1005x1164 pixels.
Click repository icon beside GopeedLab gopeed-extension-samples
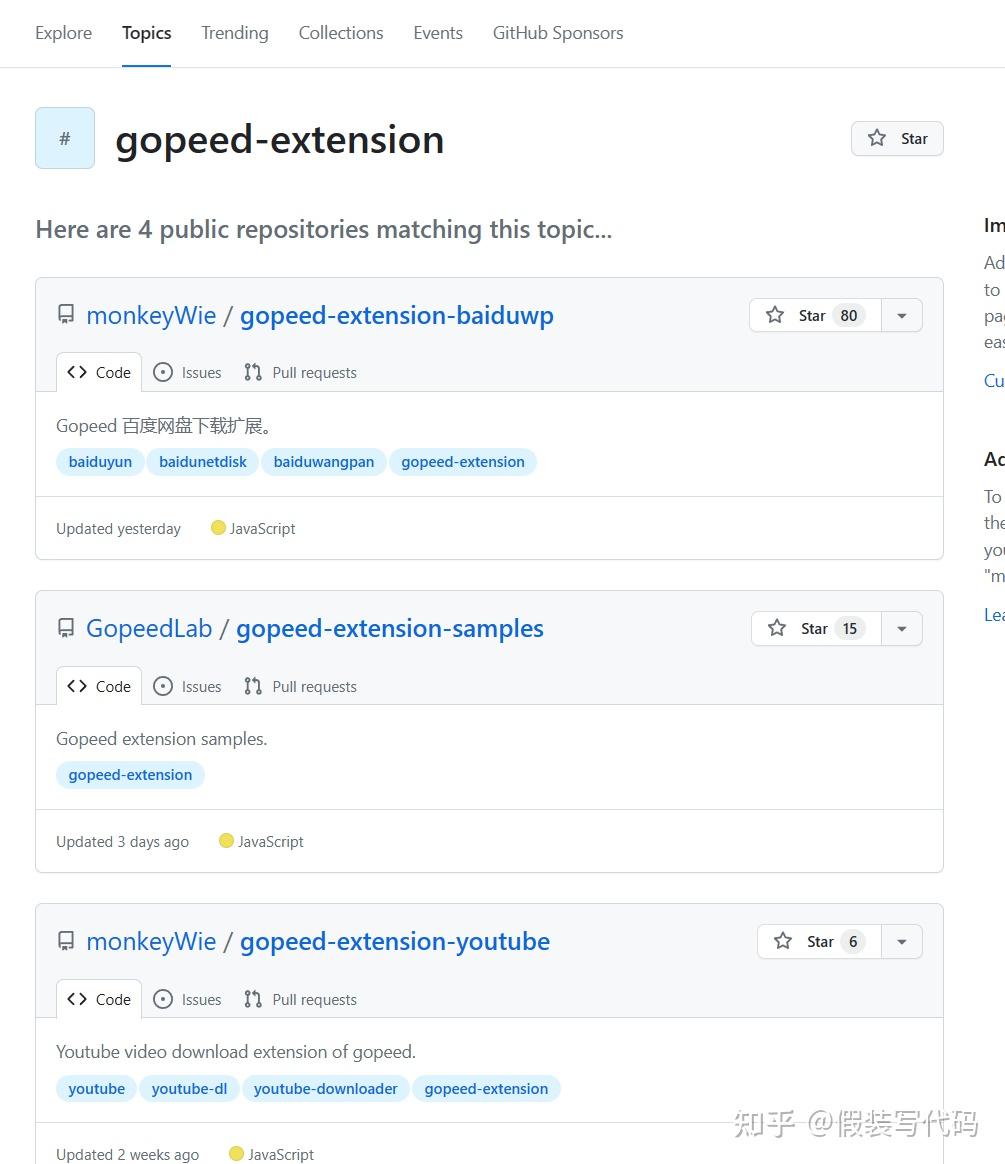pyautogui.click(x=66, y=628)
